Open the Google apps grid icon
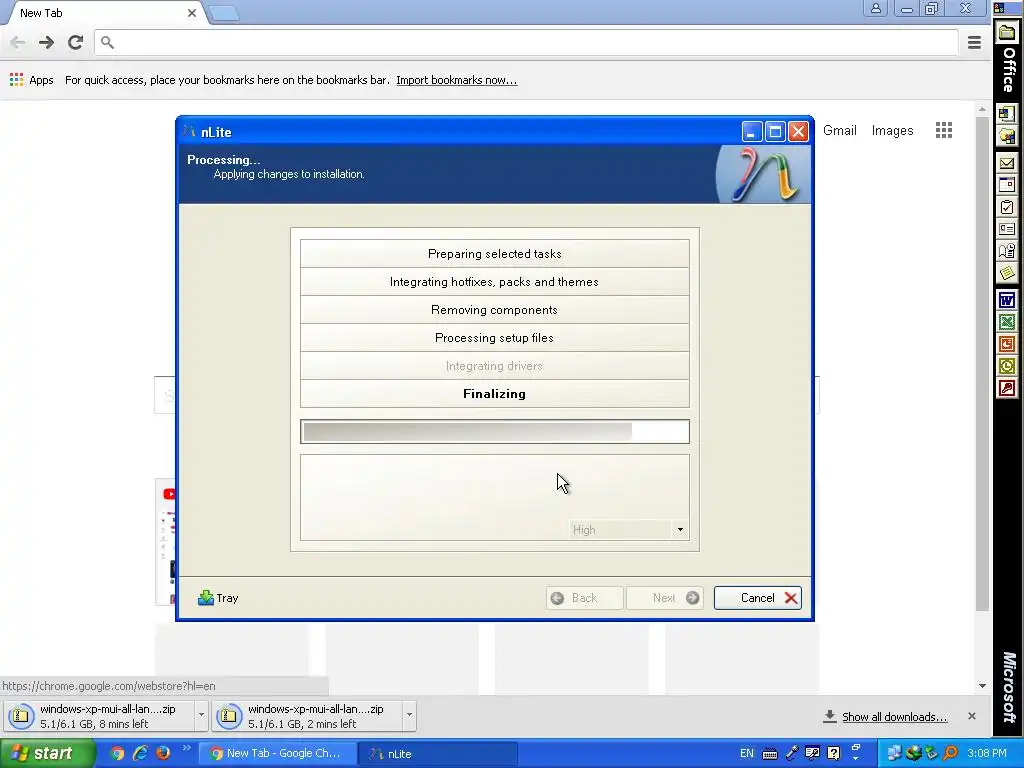Viewport: 1024px width, 768px height. pos(943,130)
